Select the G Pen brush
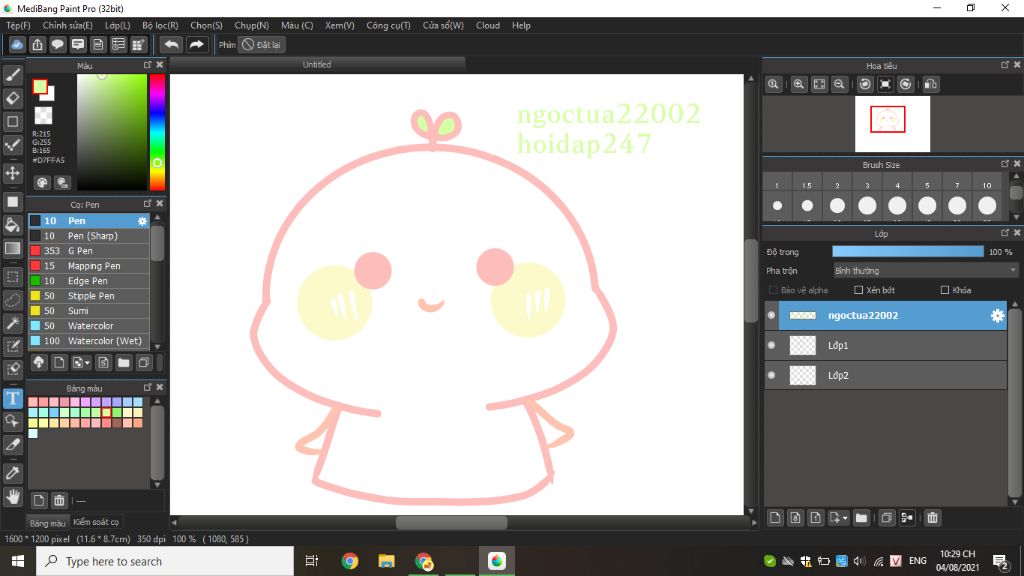Screen dimensions: 1024x576 [x=89, y=251]
